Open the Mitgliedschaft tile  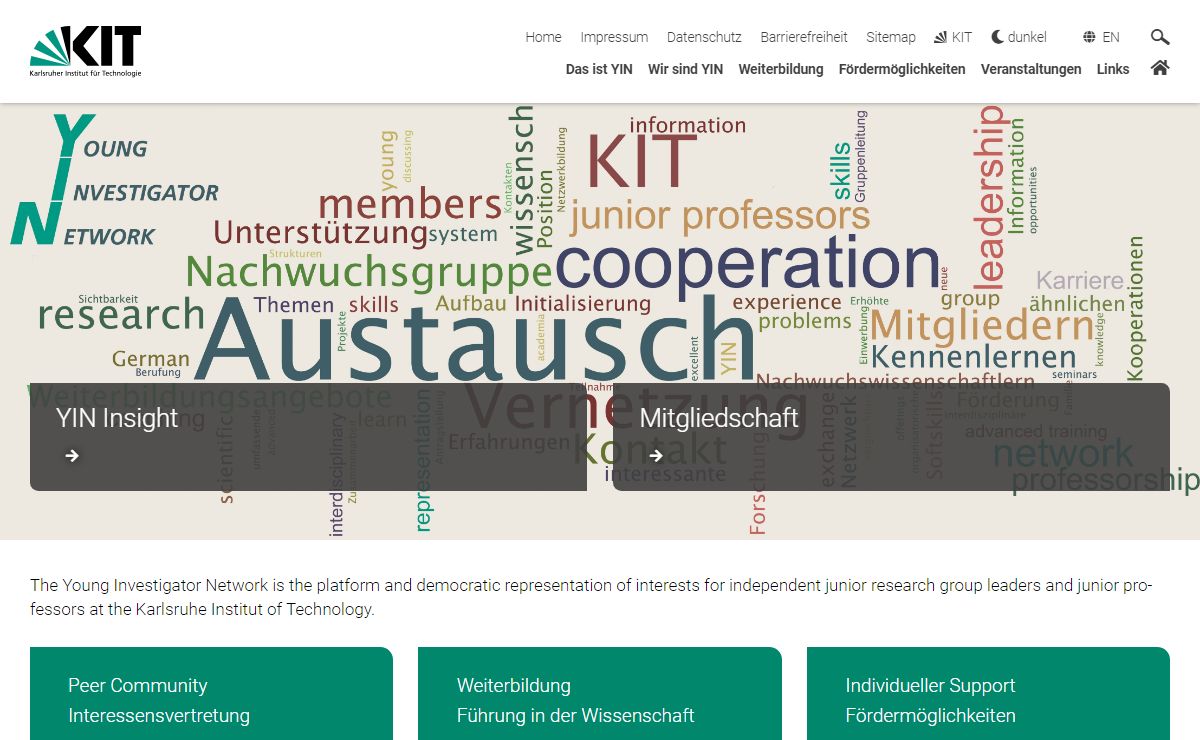tap(891, 437)
